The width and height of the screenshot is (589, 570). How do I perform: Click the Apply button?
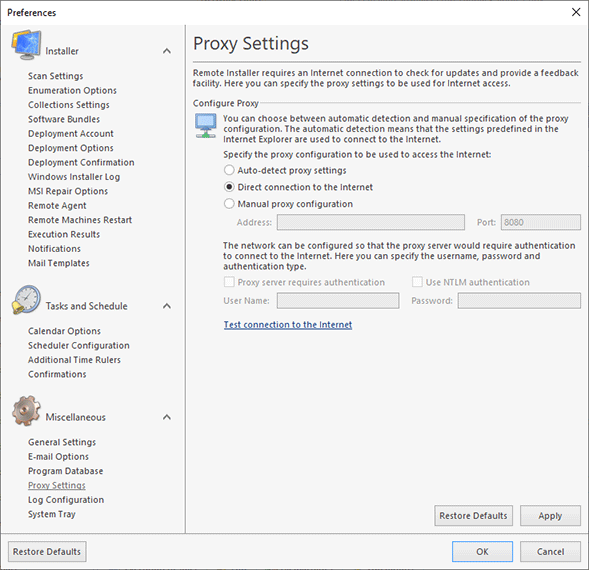[x=550, y=516]
